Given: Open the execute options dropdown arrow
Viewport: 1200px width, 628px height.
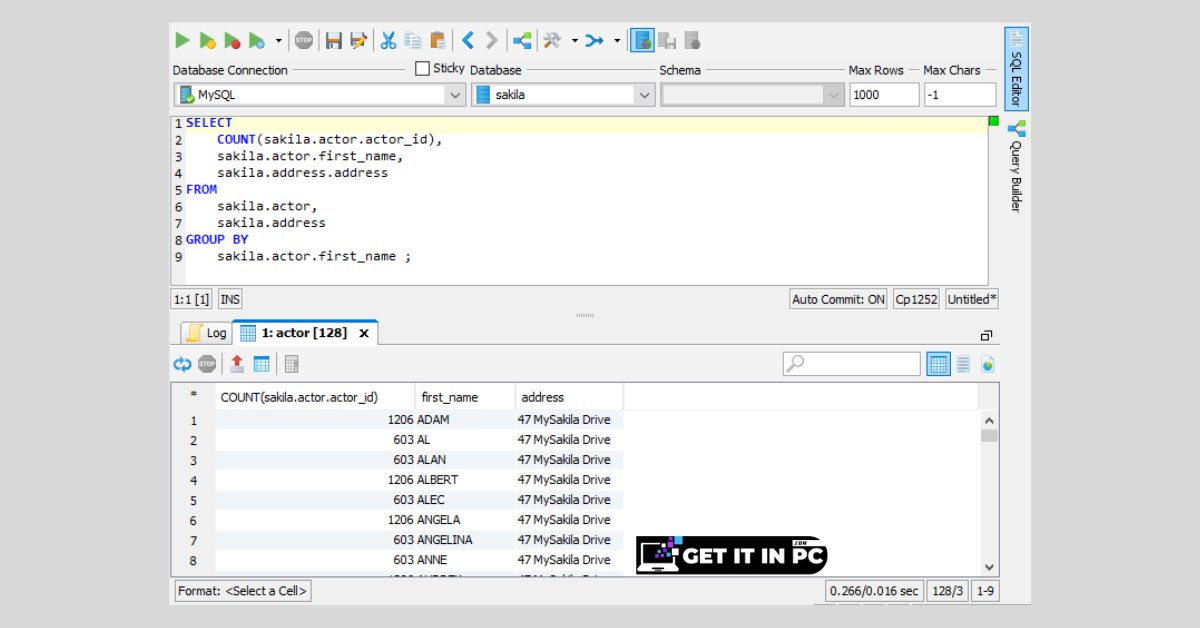Looking at the screenshot, I should 278,41.
